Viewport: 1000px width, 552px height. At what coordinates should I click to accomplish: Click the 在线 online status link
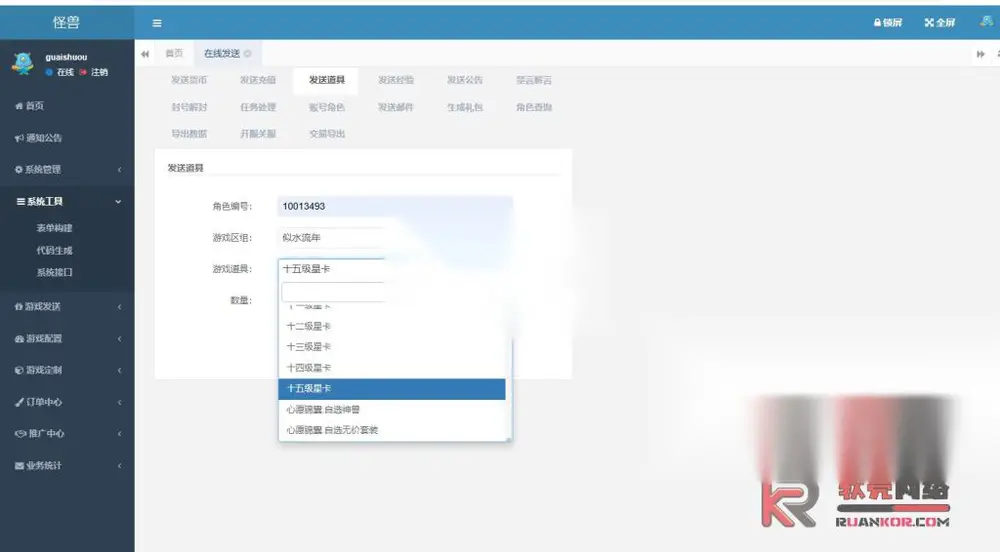click(60, 72)
